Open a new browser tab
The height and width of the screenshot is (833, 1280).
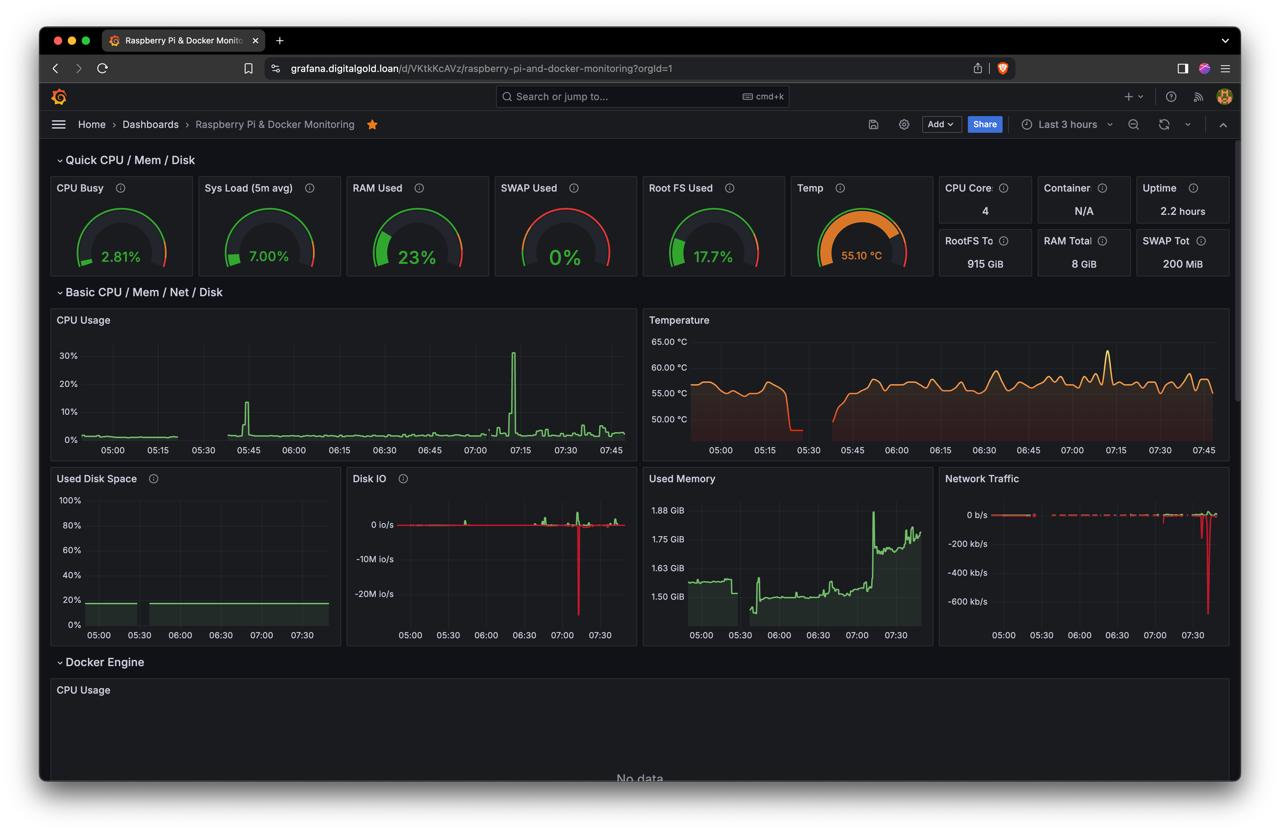point(280,41)
